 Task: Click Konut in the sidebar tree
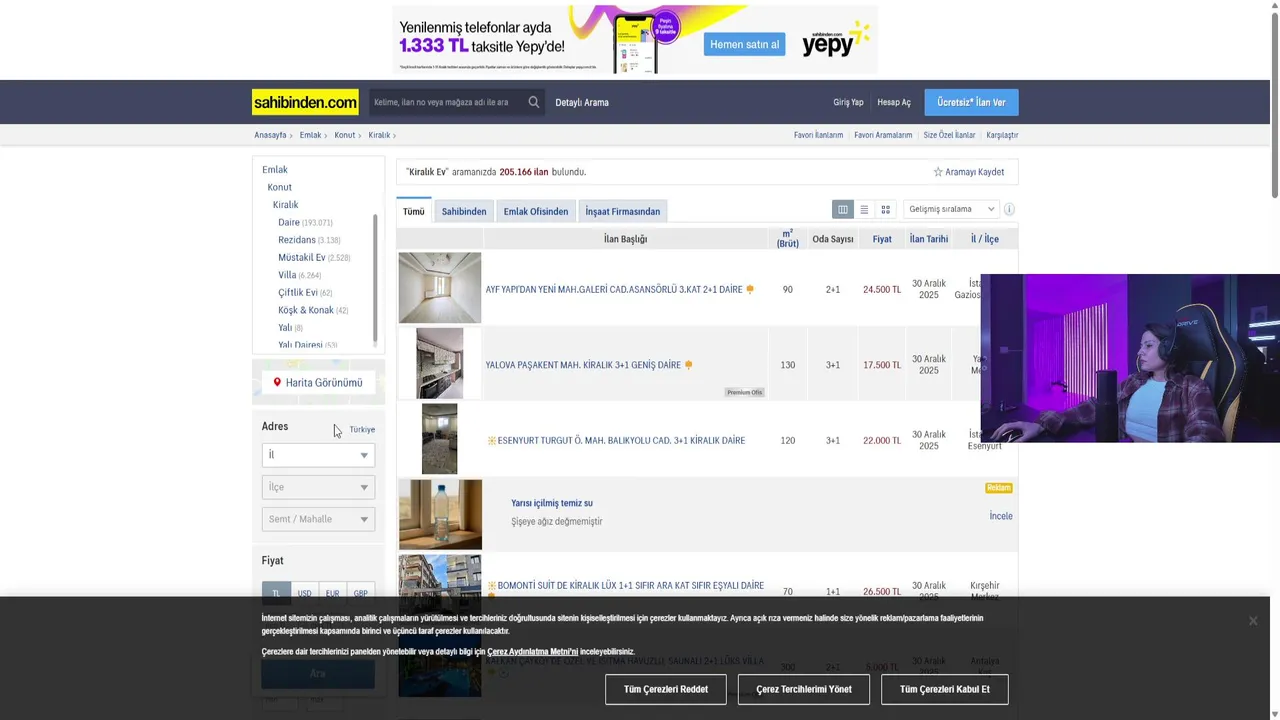coord(280,187)
